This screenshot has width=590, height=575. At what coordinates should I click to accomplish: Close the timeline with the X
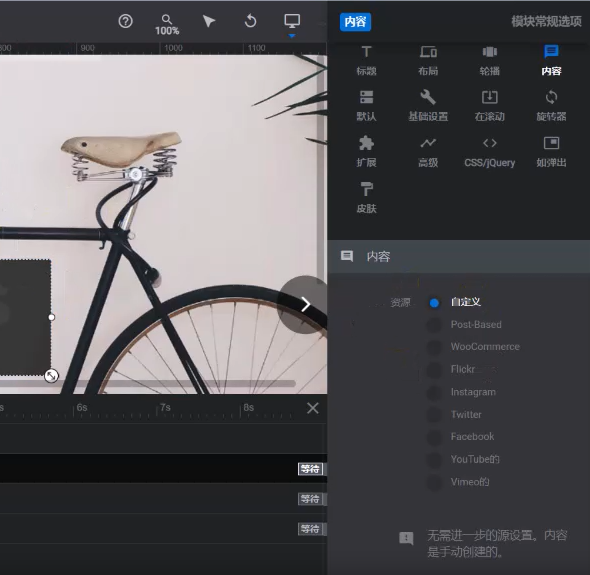tap(313, 408)
